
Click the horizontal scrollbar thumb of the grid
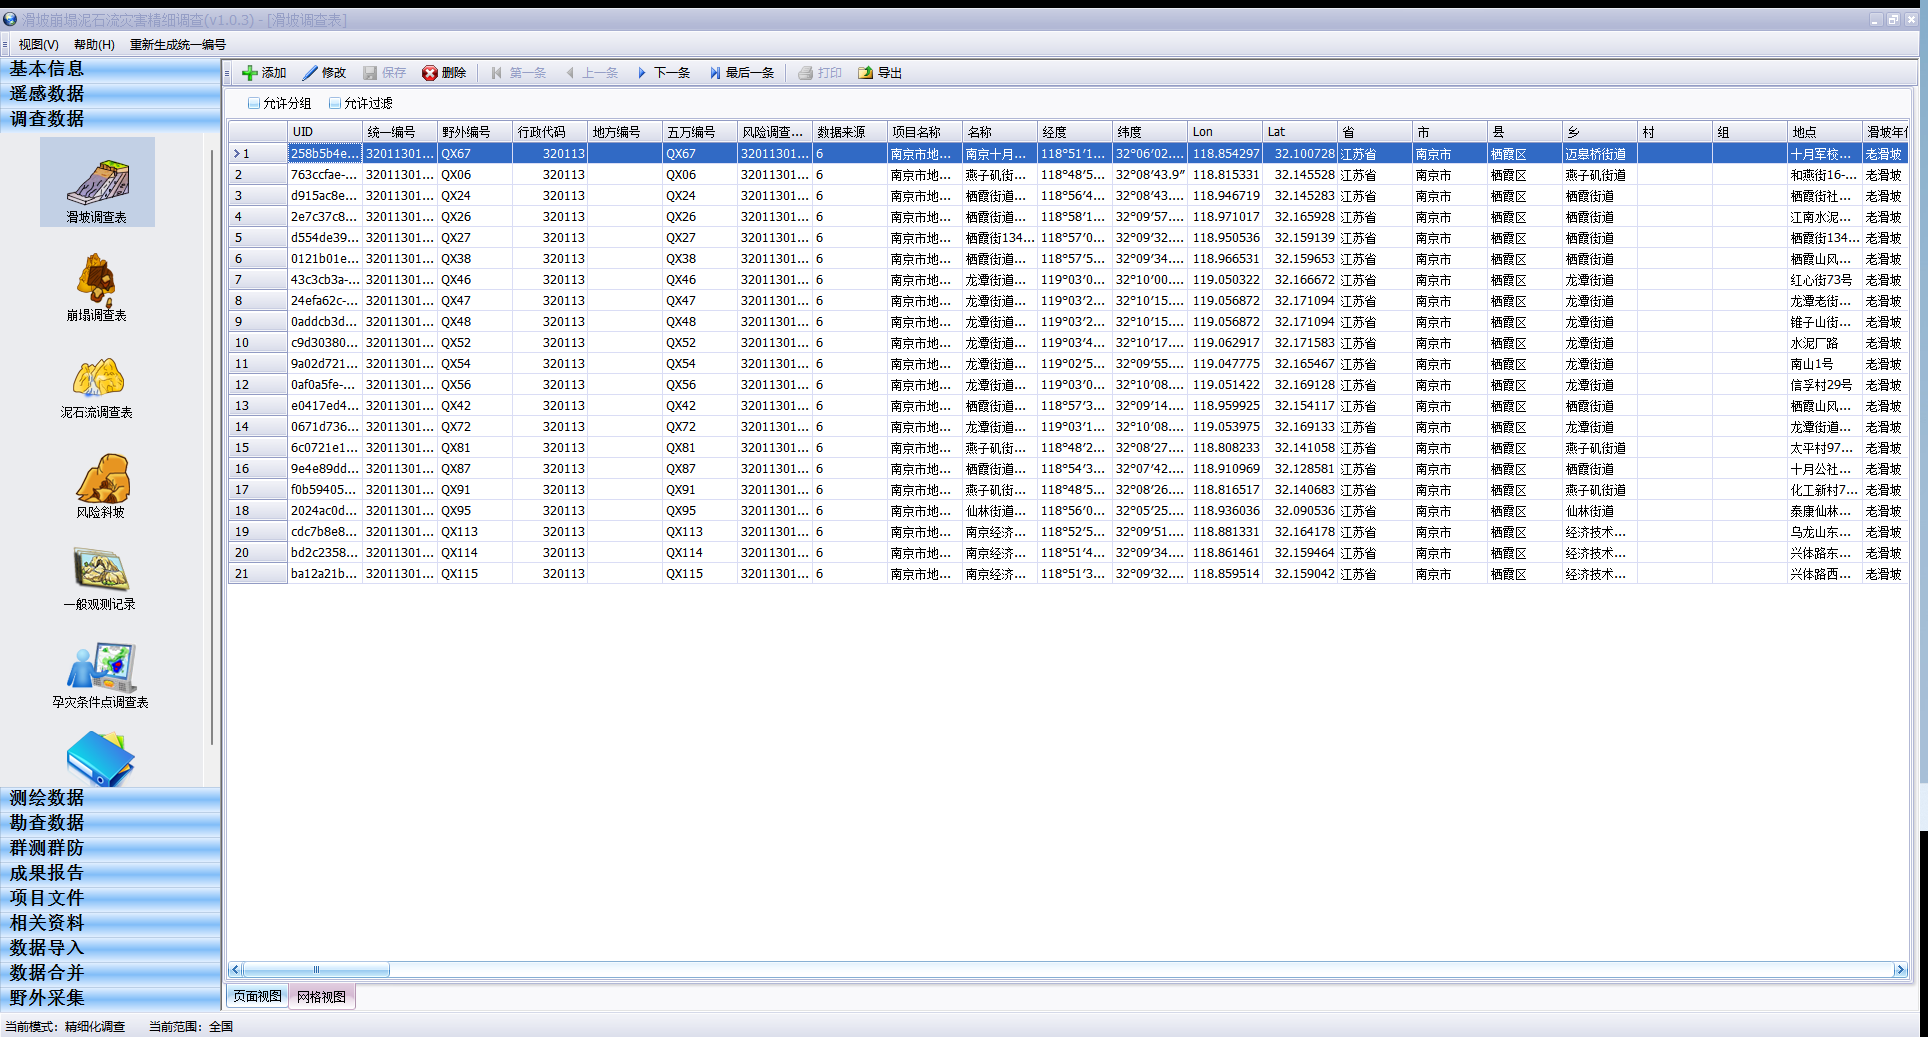[x=316, y=970]
